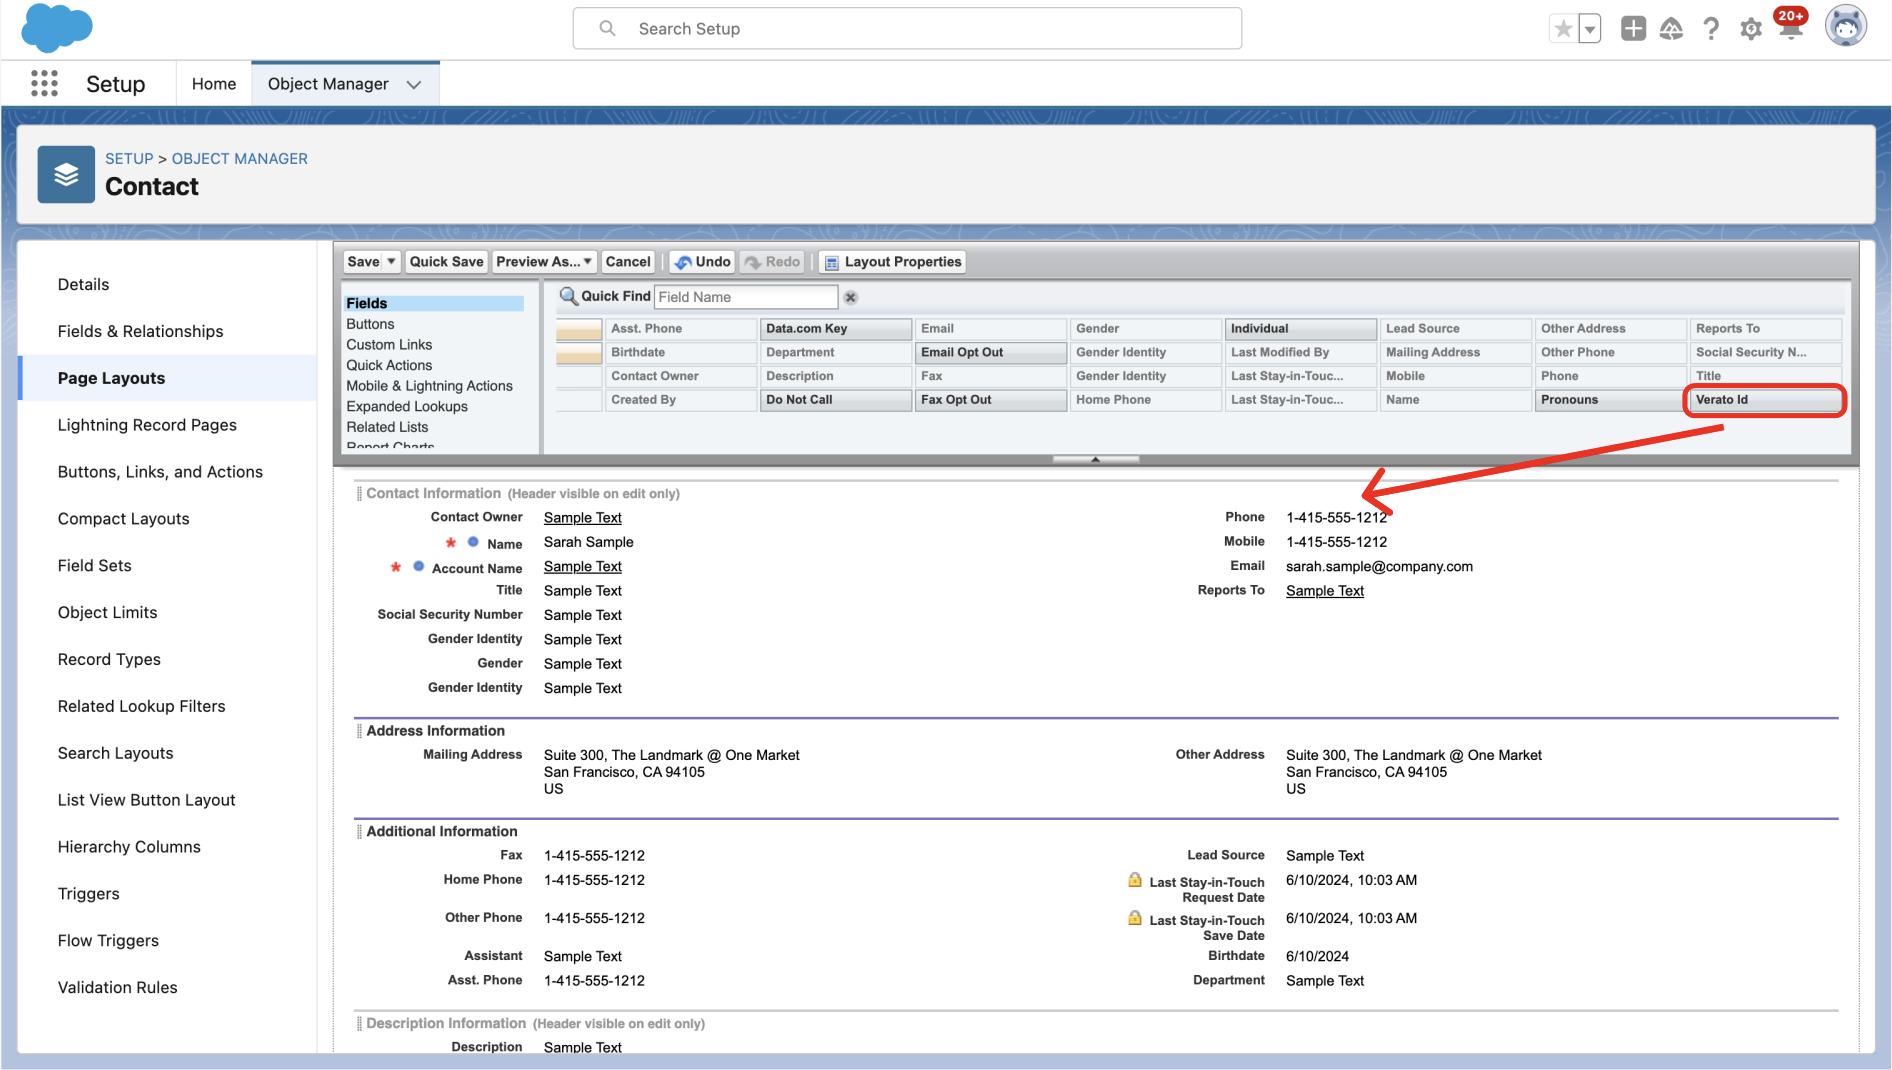Open the global actions plus icon
Image resolution: width=1892 pixels, height=1070 pixels.
click(1633, 29)
